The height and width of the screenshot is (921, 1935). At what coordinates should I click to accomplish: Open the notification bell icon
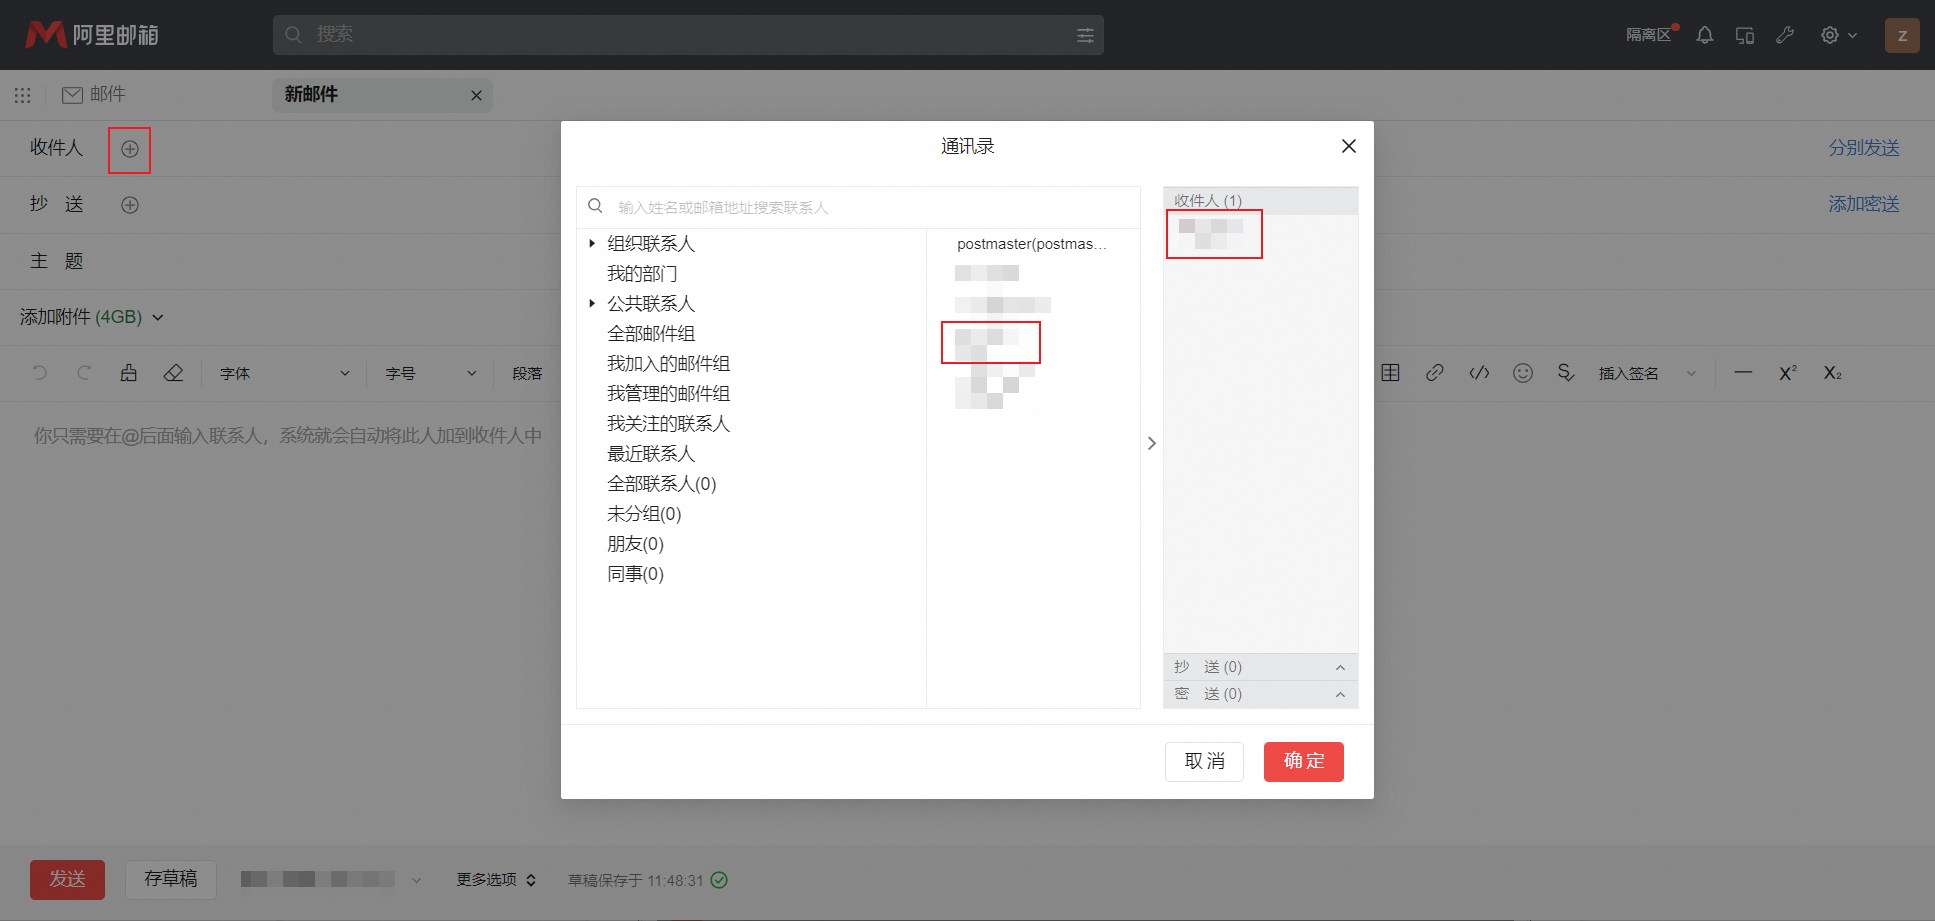click(1704, 35)
